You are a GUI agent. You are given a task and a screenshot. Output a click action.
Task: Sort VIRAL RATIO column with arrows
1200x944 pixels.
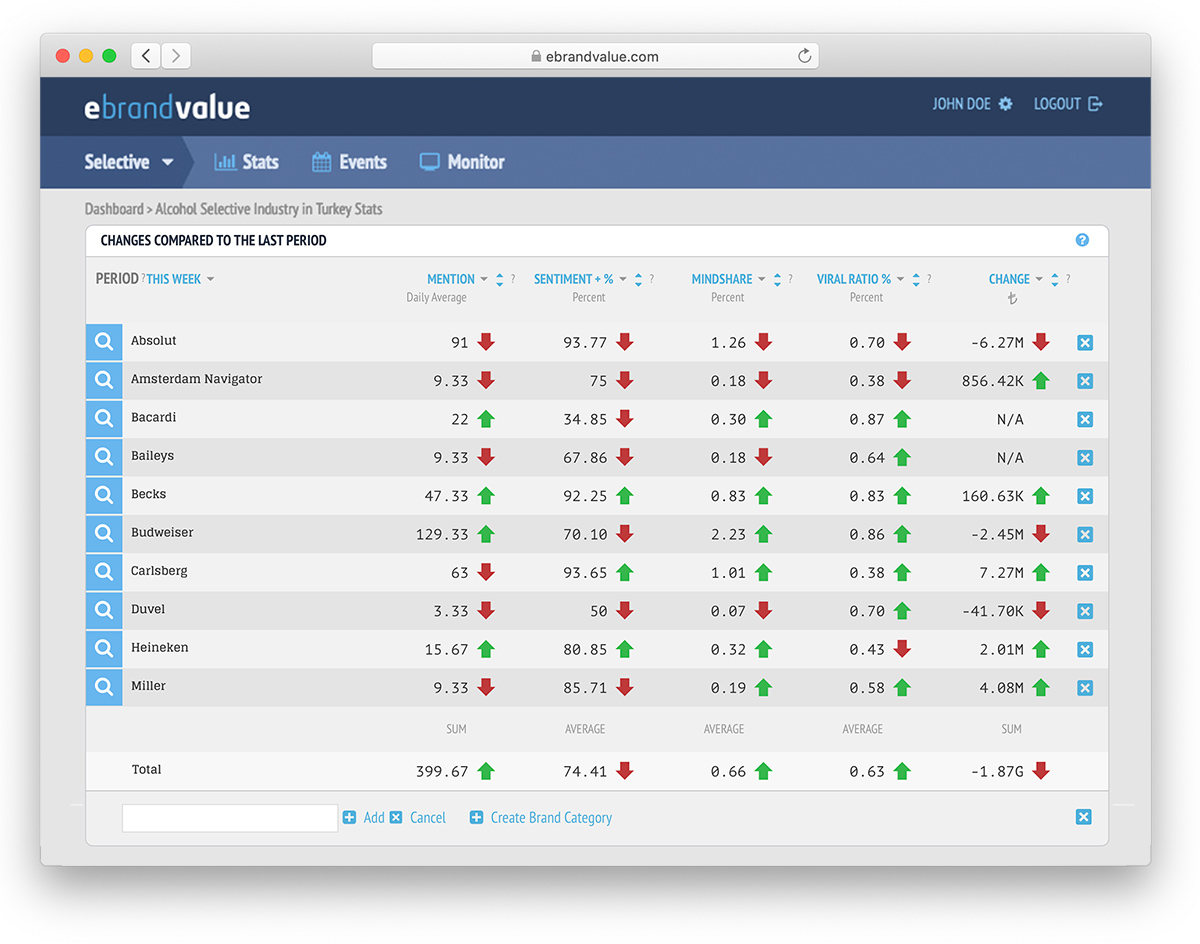coord(916,280)
